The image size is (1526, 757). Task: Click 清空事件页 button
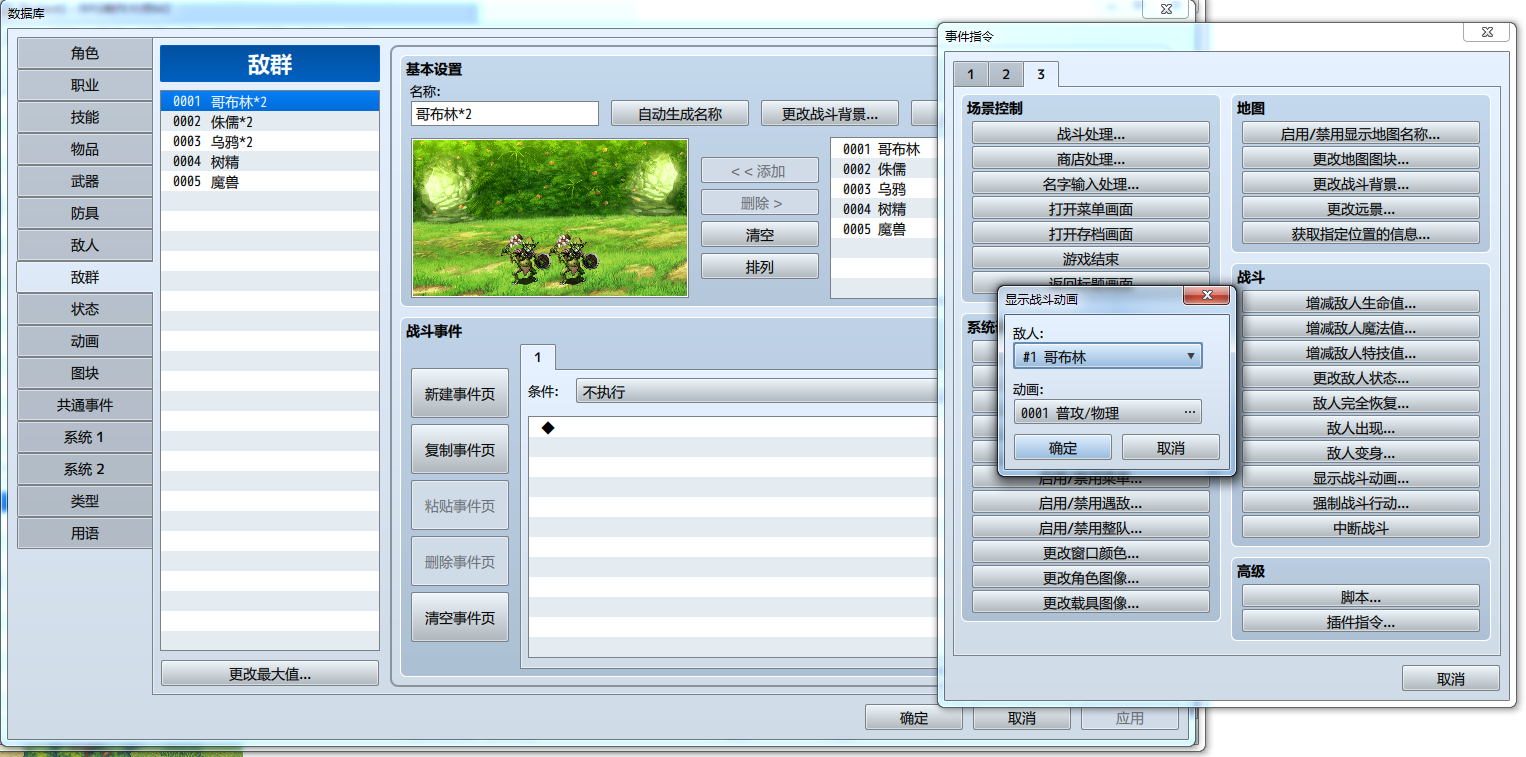coord(460,618)
